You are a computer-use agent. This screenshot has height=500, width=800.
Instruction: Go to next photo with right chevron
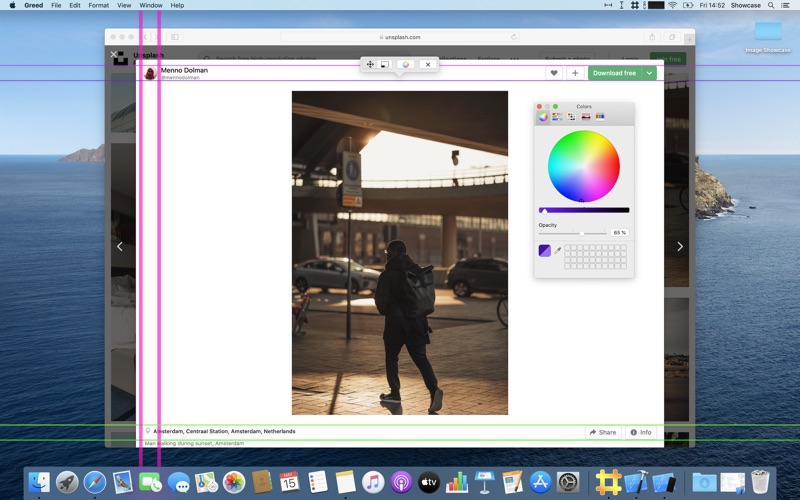(x=680, y=246)
